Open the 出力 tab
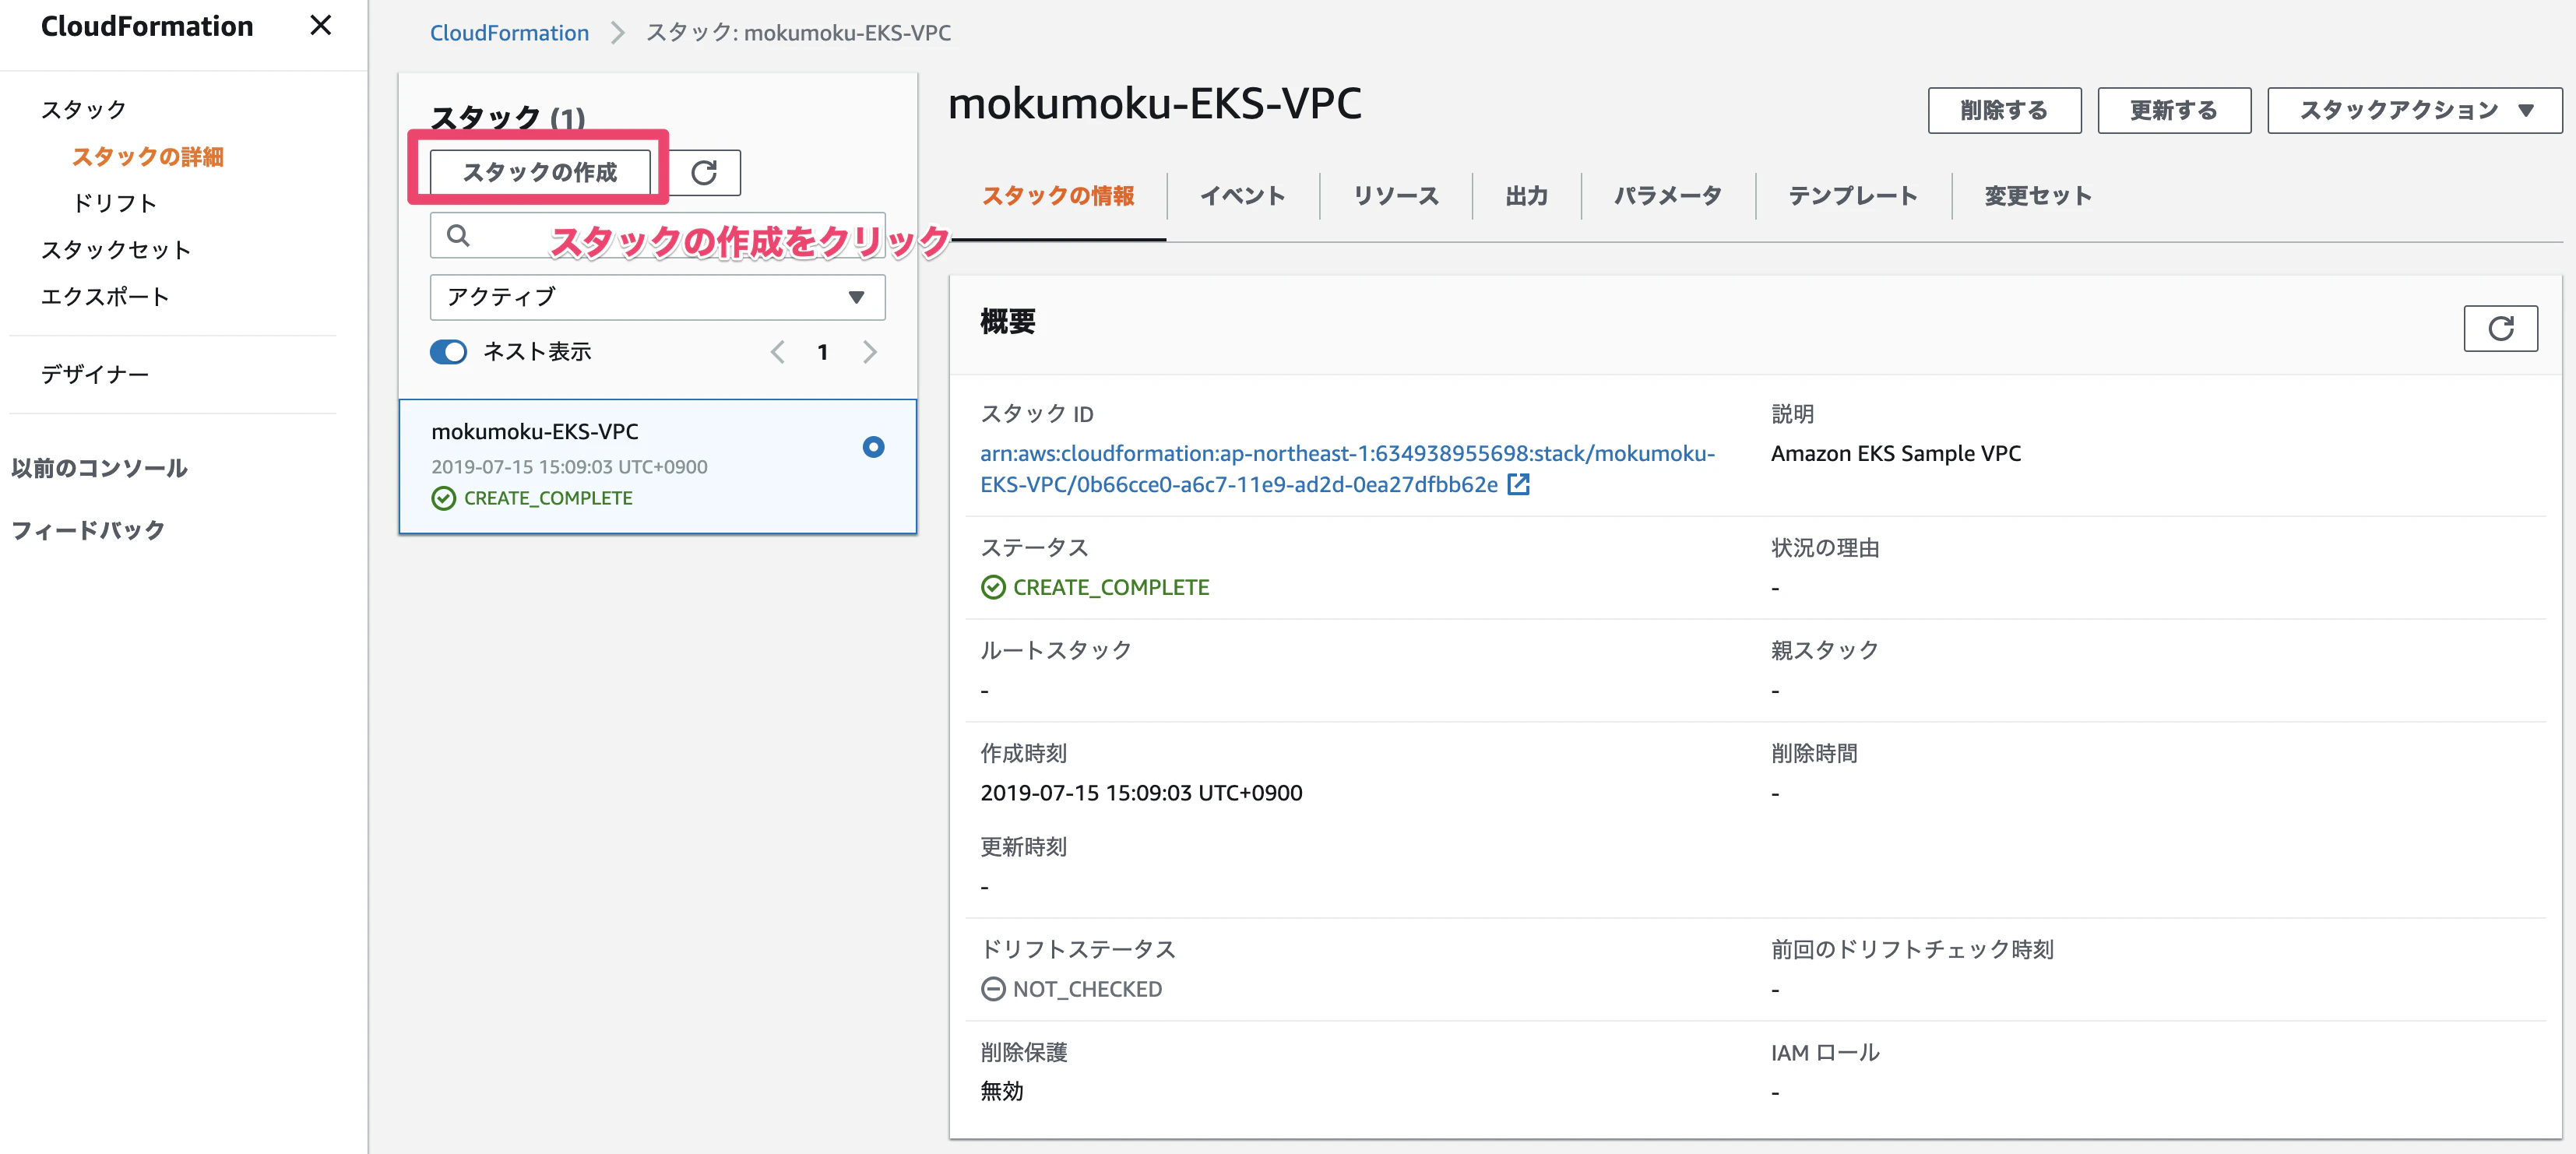The width and height of the screenshot is (2576, 1154). coord(1526,196)
